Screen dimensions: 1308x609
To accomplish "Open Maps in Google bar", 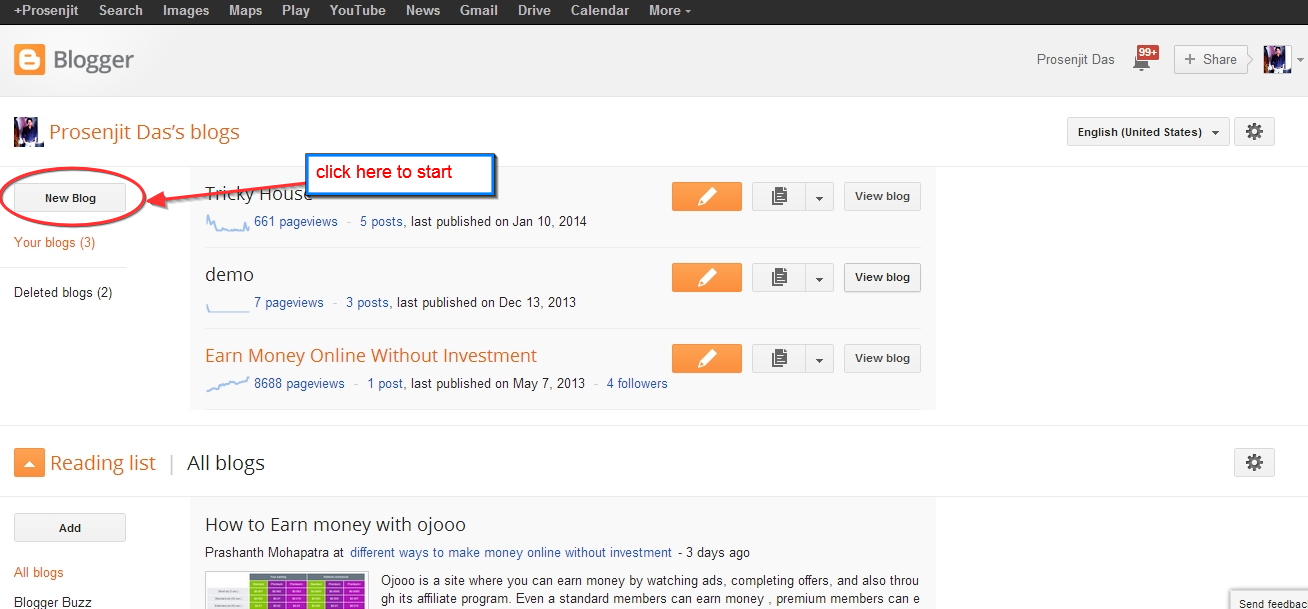I will (x=245, y=10).
